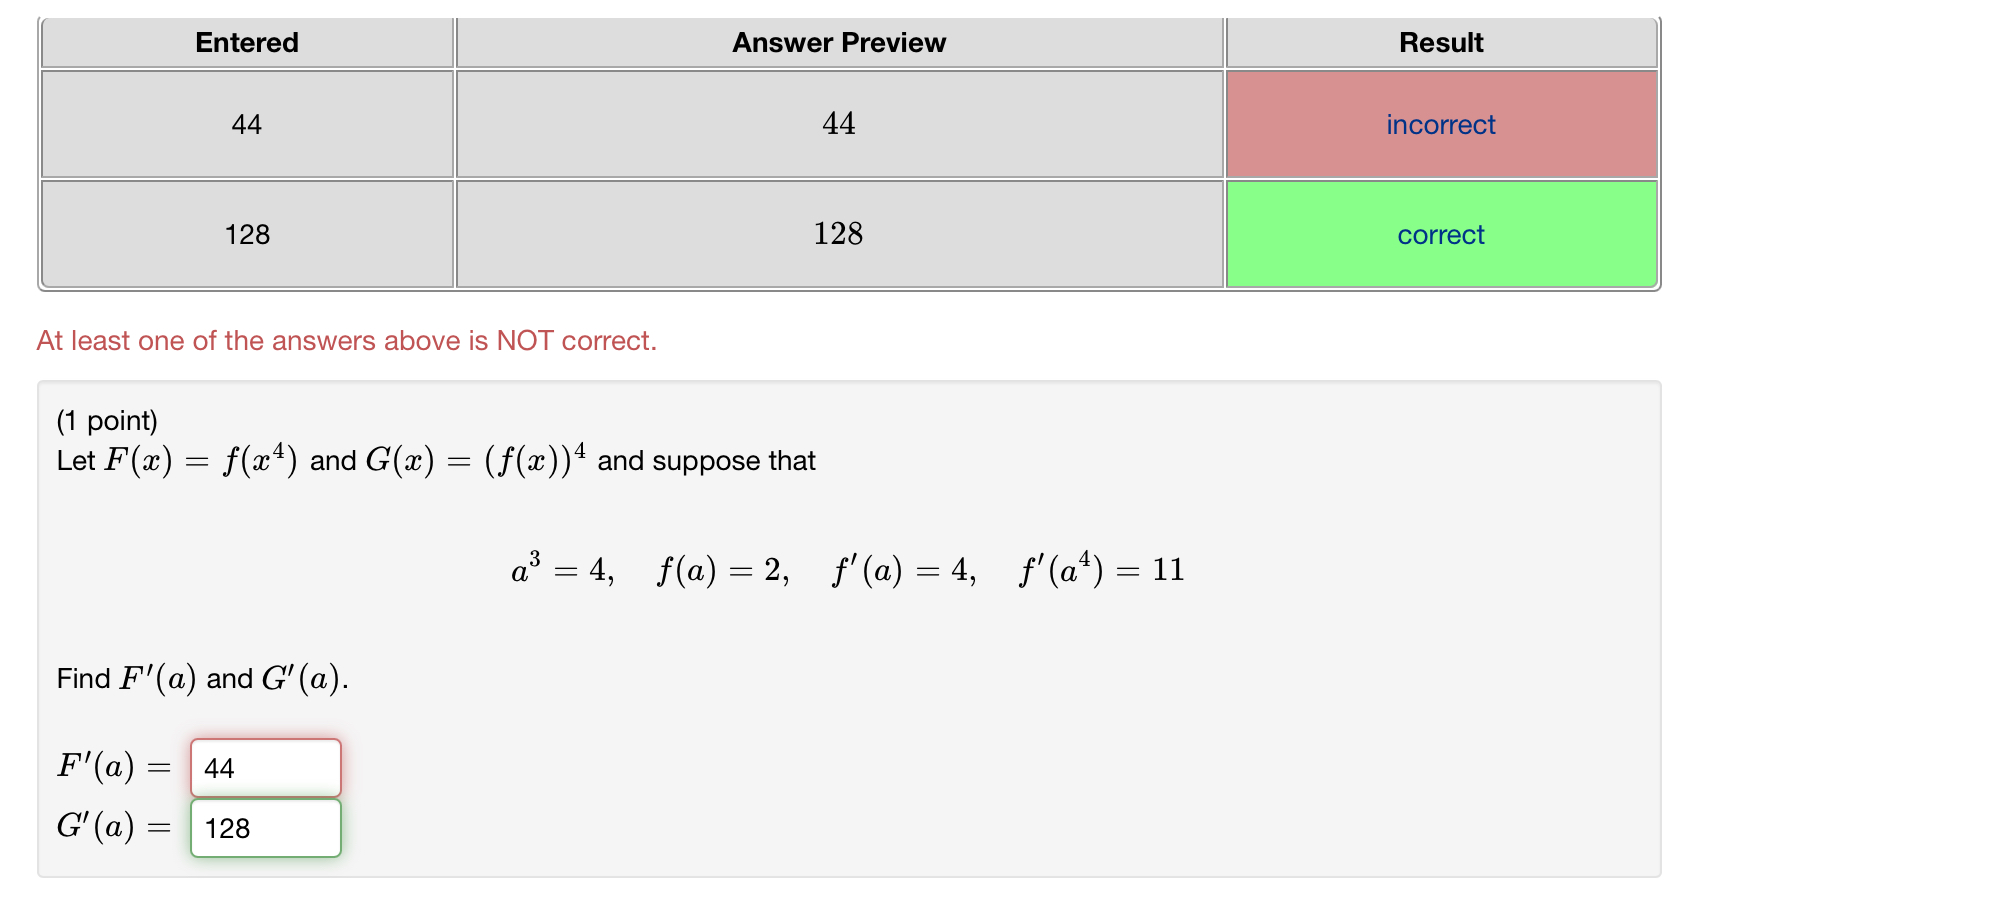This screenshot has width=2009, height=908.
Task: Click the green correct result row
Action: click(x=1441, y=234)
